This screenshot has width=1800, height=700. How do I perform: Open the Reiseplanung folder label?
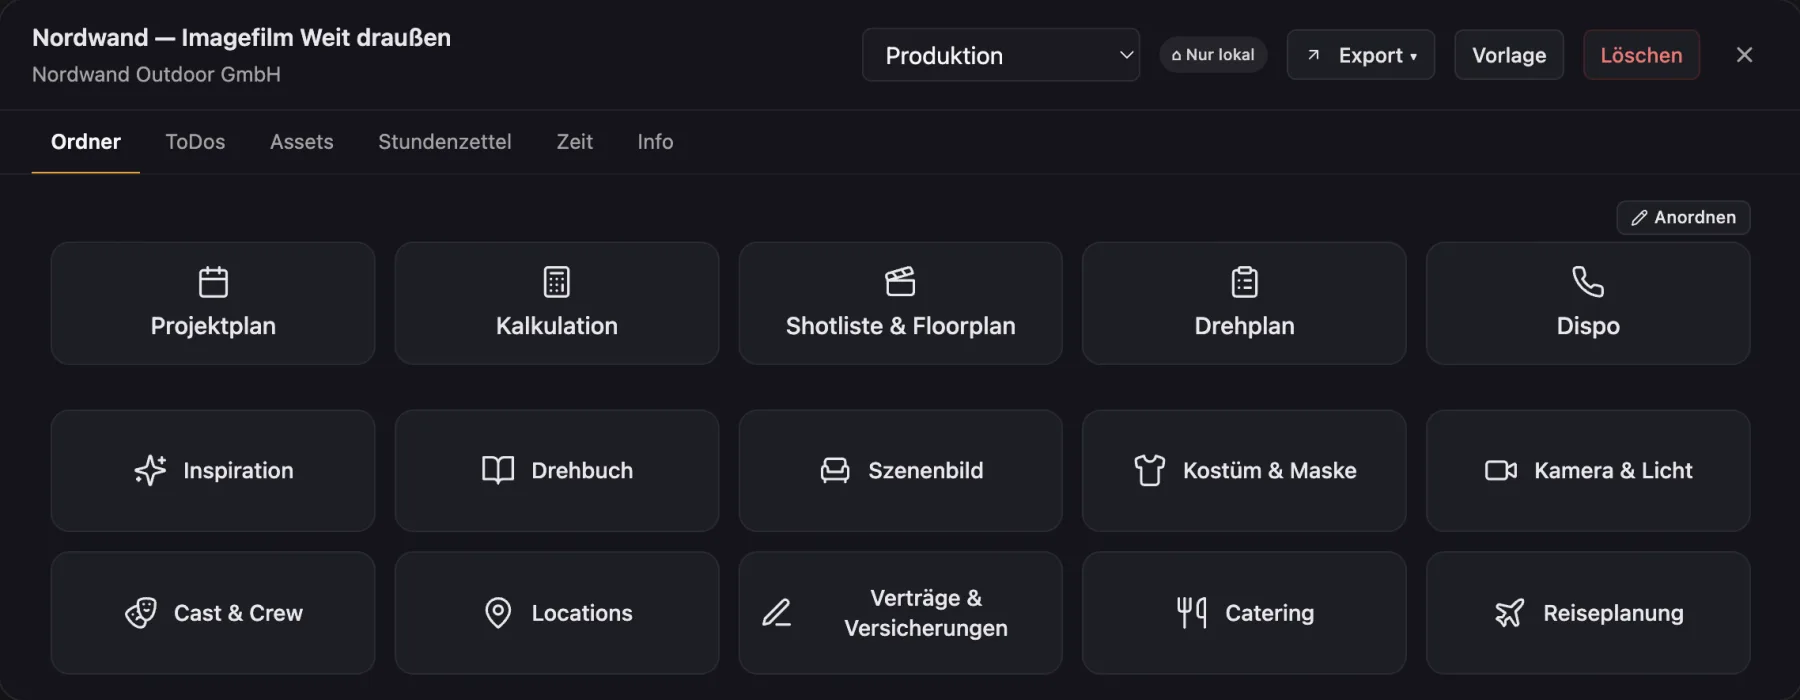pyautogui.click(x=1613, y=613)
